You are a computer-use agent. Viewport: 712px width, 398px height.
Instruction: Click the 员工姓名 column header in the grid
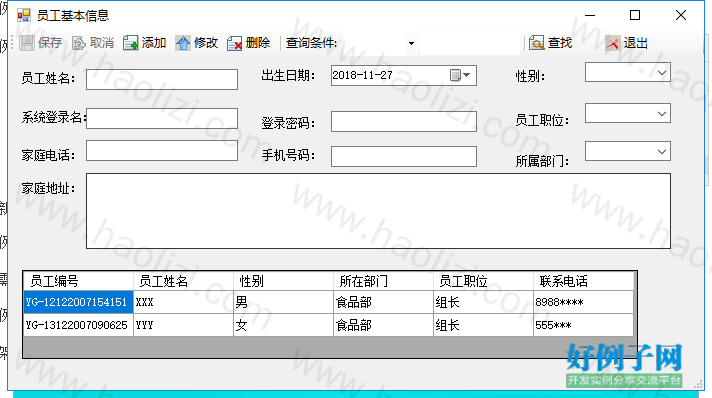point(183,281)
